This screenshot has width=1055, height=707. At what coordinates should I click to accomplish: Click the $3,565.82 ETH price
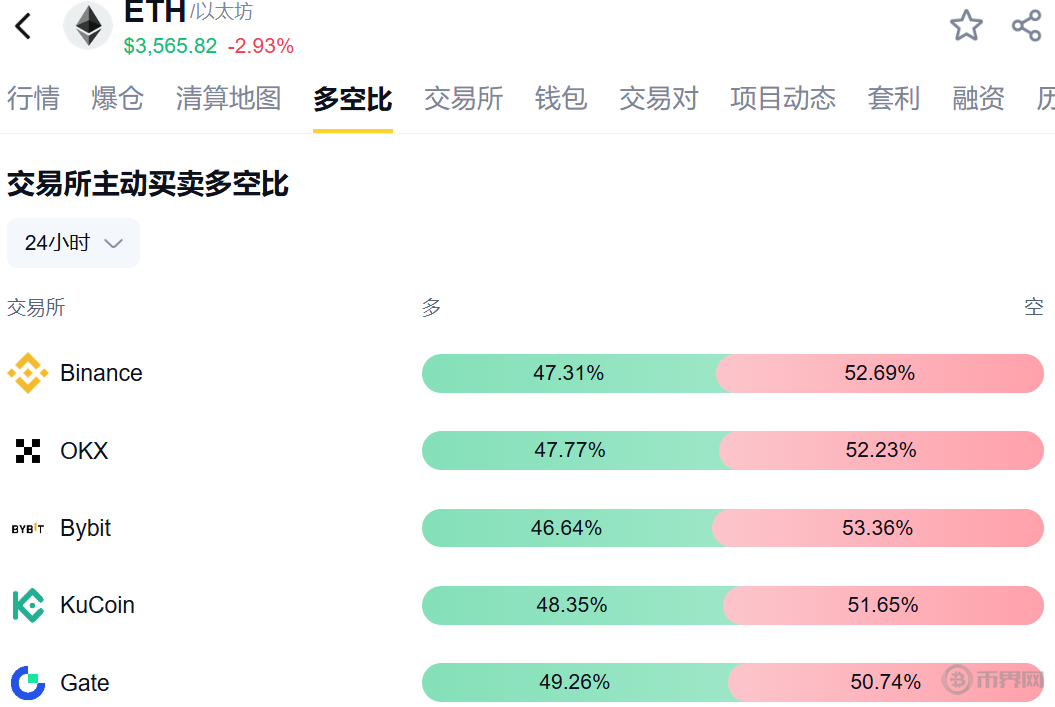point(170,46)
